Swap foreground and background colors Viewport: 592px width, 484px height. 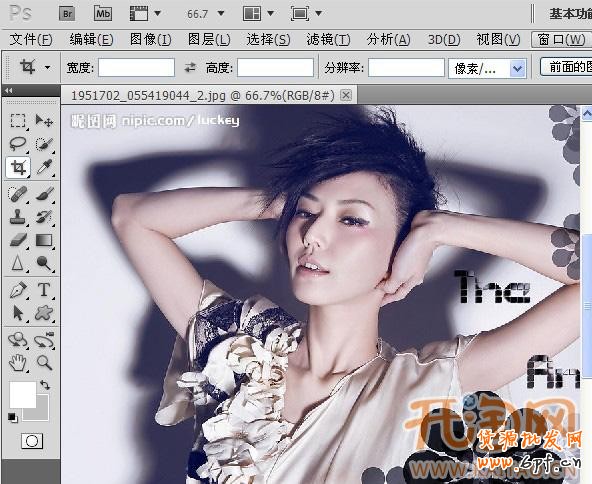click(x=45, y=385)
